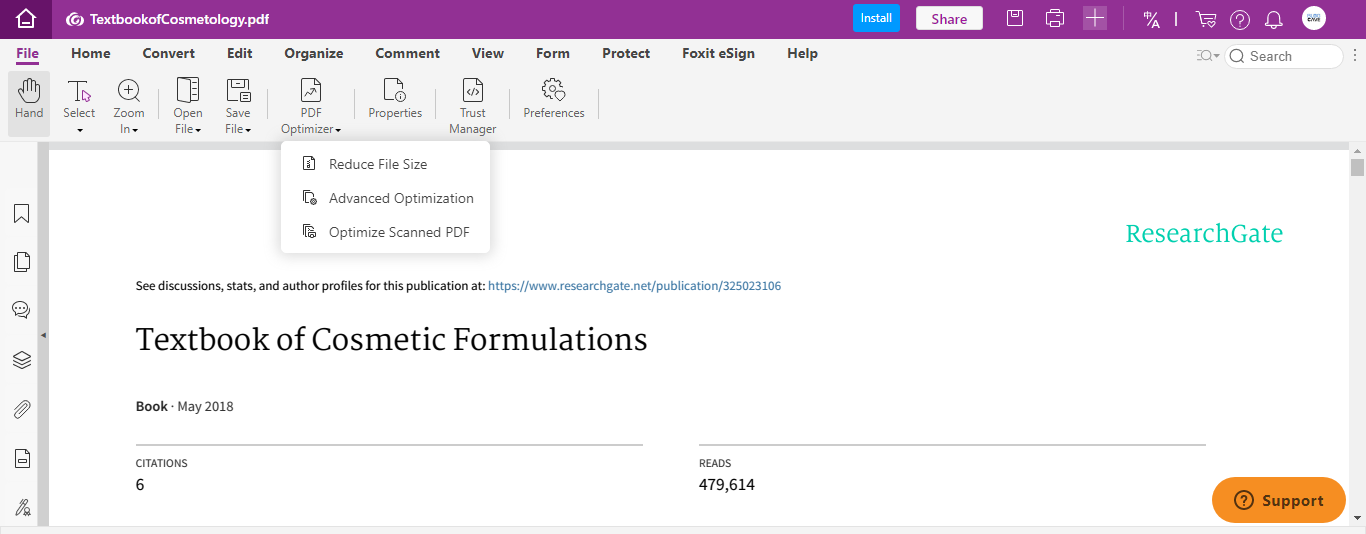This screenshot has width=1366, height=534.
Task: Switch to the Comment tab
Action: [407, 54]
